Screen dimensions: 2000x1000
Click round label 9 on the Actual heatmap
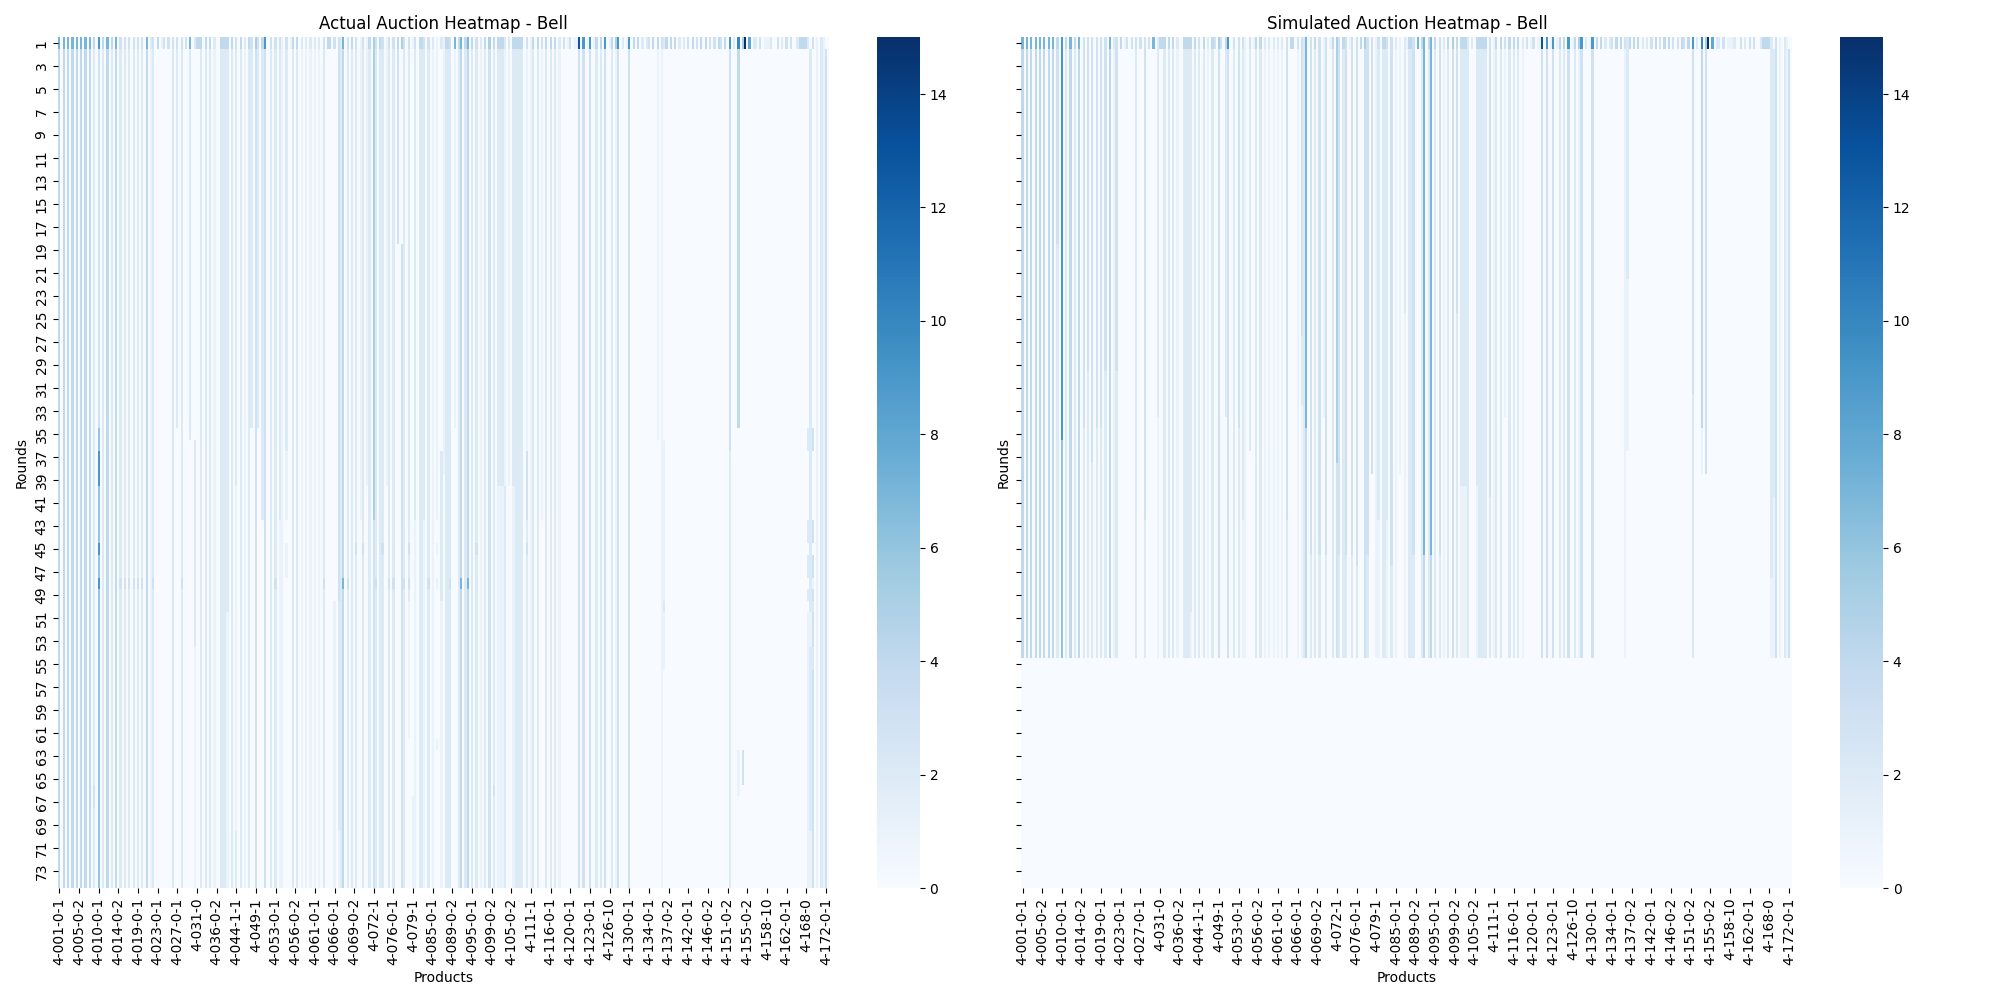41,136
